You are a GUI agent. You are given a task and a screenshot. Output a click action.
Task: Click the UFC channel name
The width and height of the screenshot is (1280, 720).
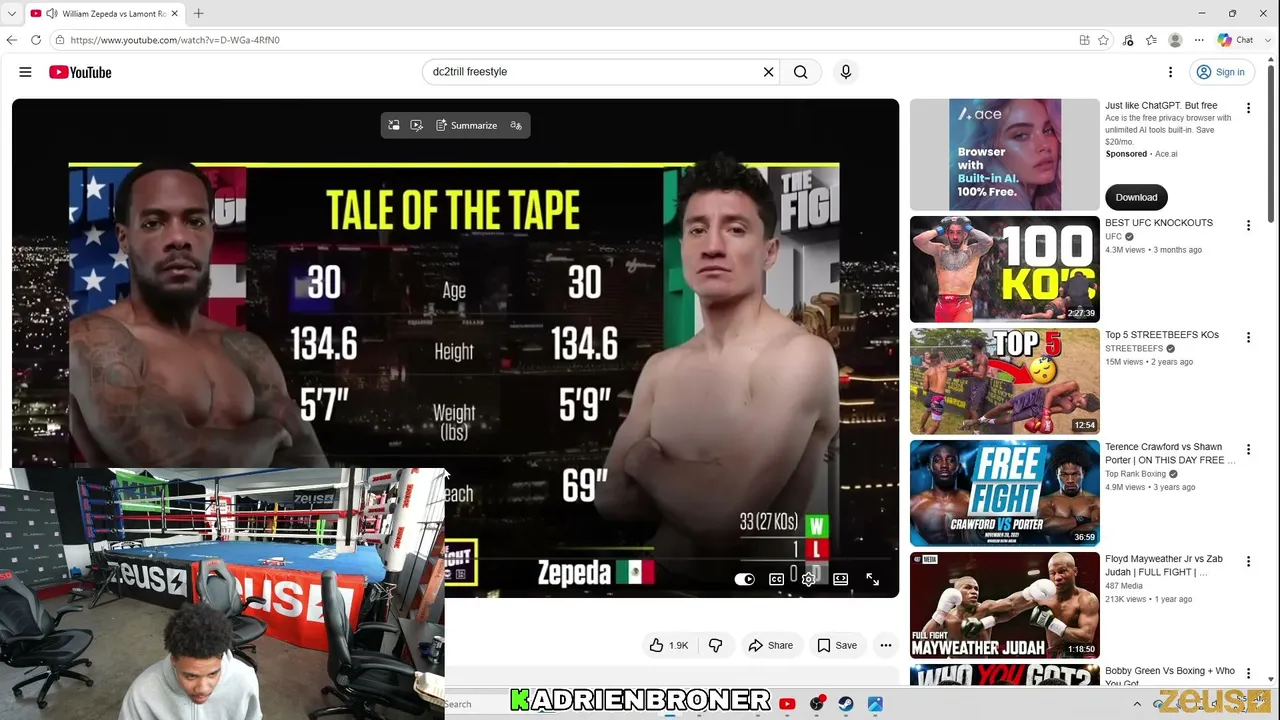point(1114,237)
